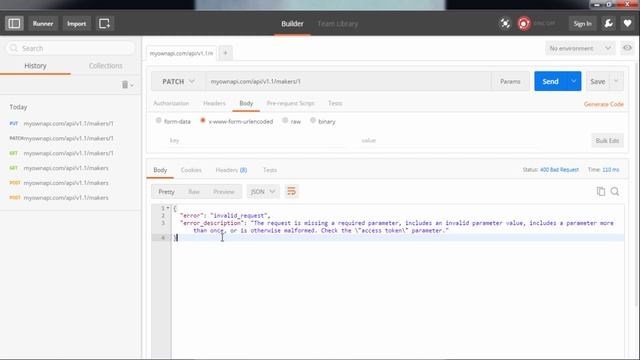Click the response Time value
Image resolution: width=640 pixels, height=360 pixels.
tap(611, 169)
